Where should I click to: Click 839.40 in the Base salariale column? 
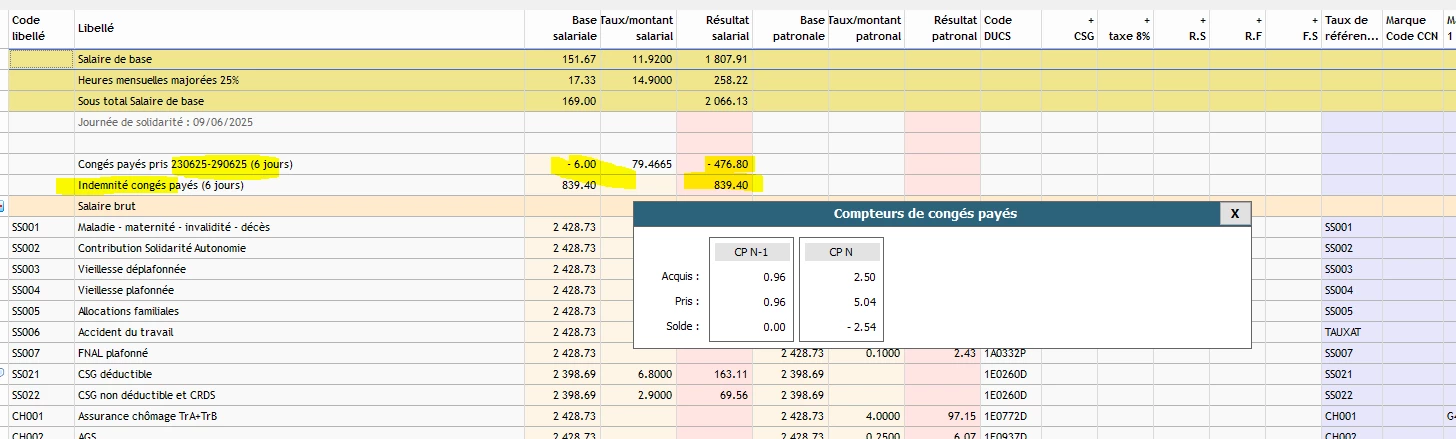click(562, 185)
